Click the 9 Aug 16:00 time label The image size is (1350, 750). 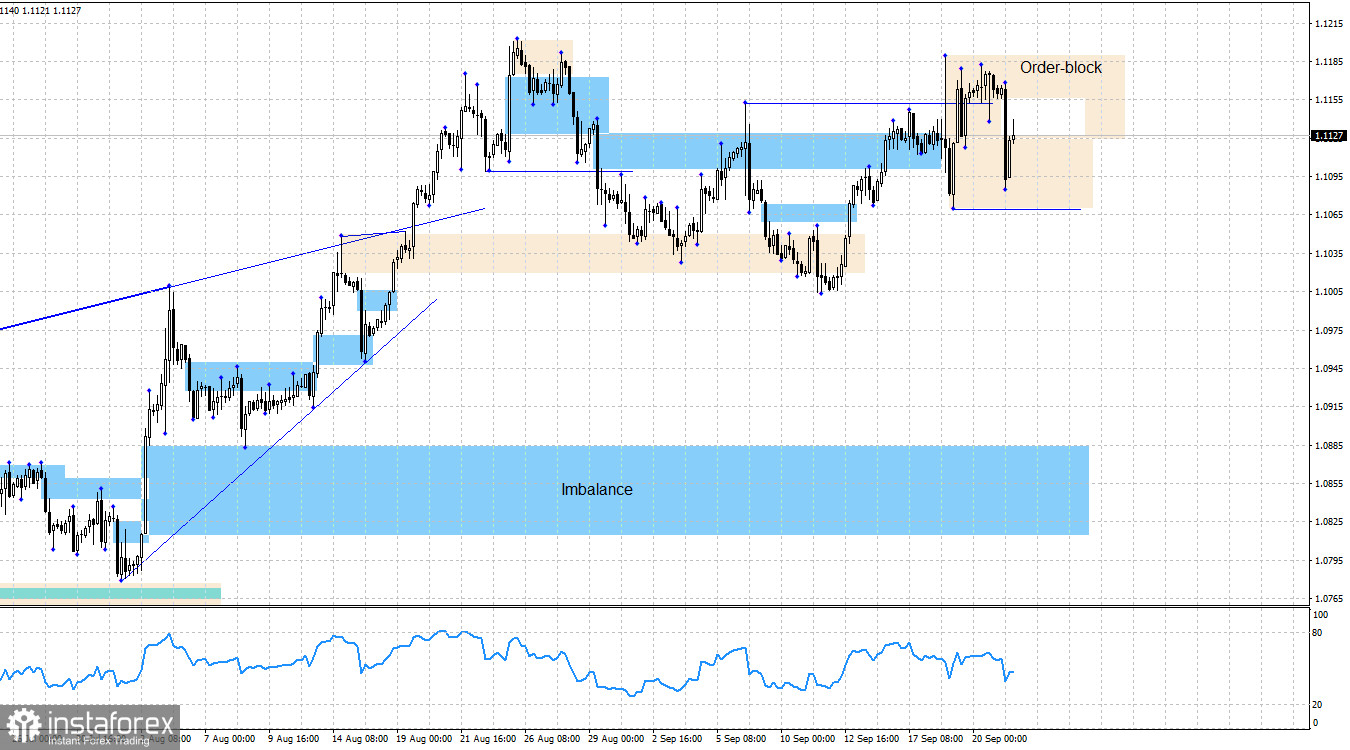295,739
